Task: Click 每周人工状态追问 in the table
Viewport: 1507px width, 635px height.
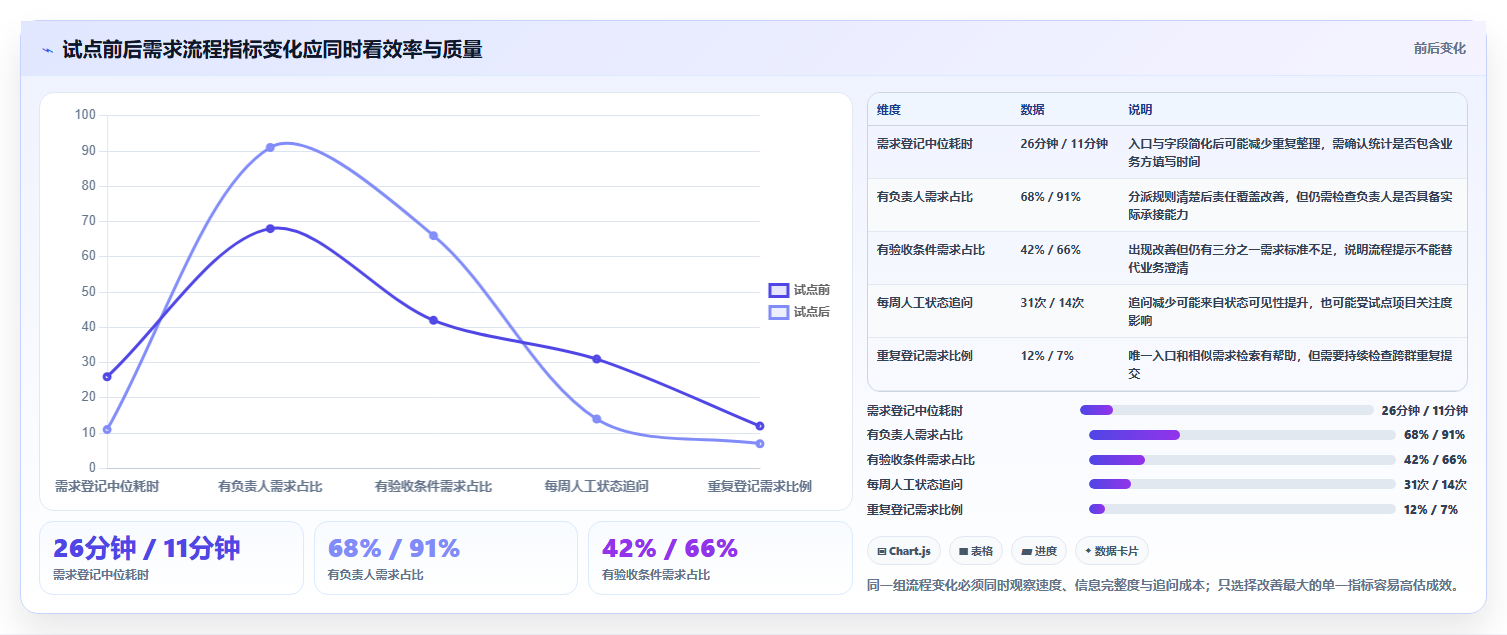Action: click(x=925, y=302)
